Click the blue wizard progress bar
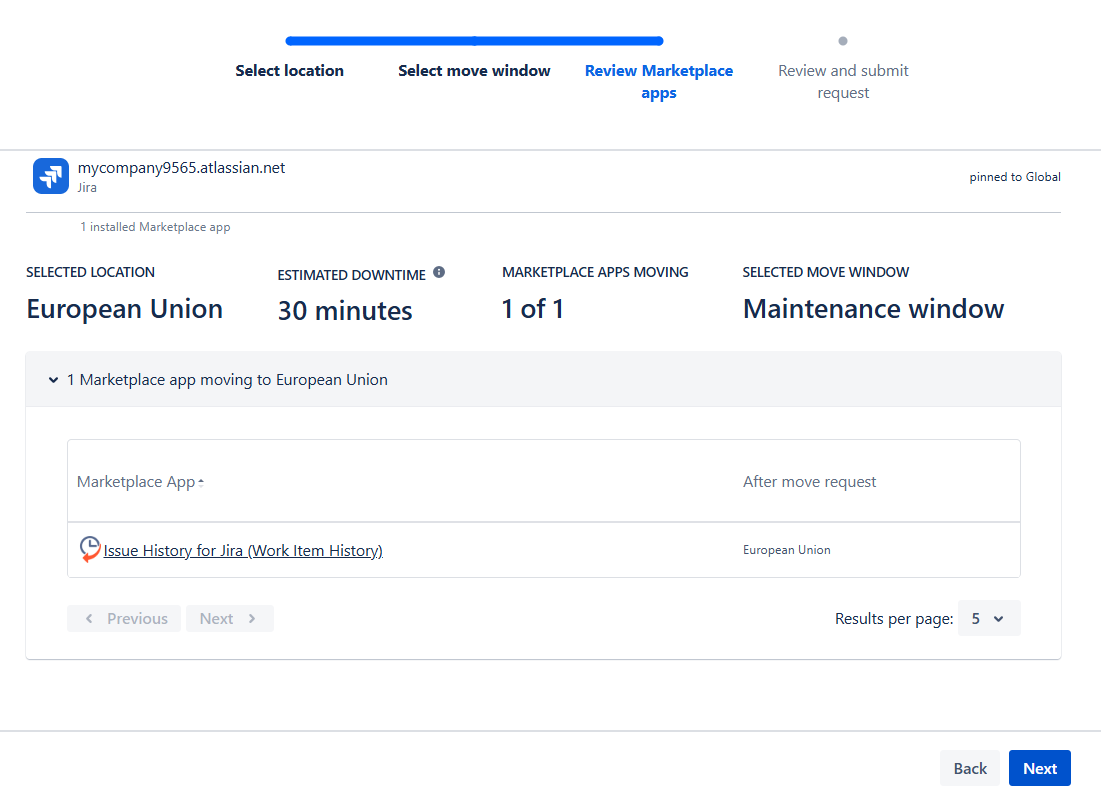 474,41
